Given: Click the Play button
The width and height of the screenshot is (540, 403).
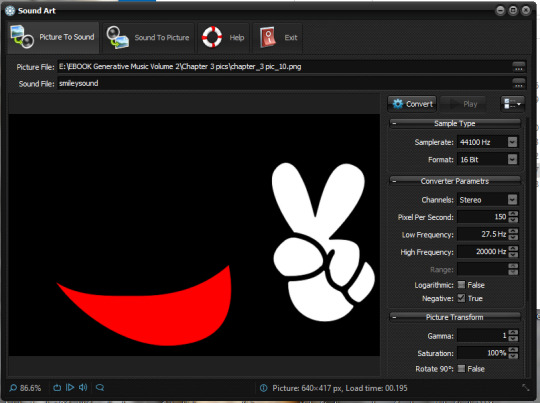Looking at the screenshot, I should (x=463, y=104).
